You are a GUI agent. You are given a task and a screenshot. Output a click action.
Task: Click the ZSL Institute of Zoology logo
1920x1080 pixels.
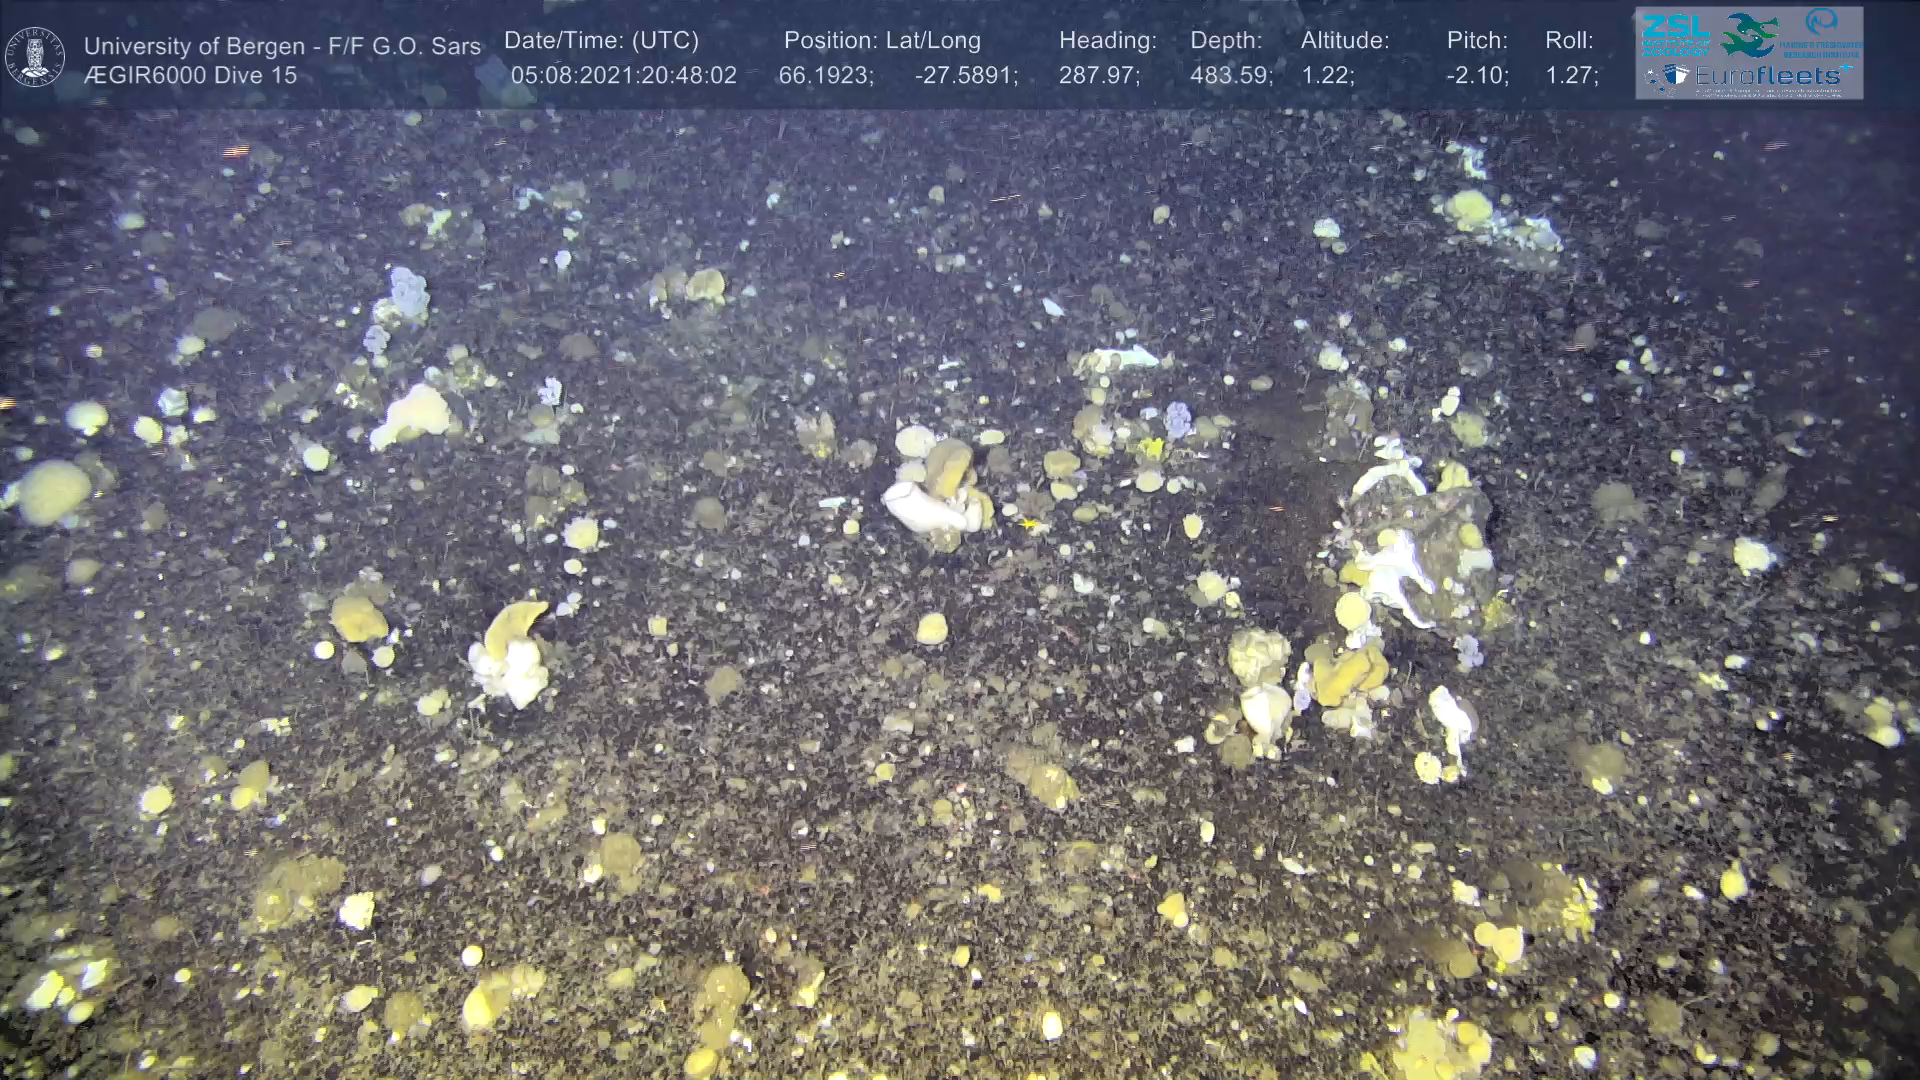[x=1675, y=35]
